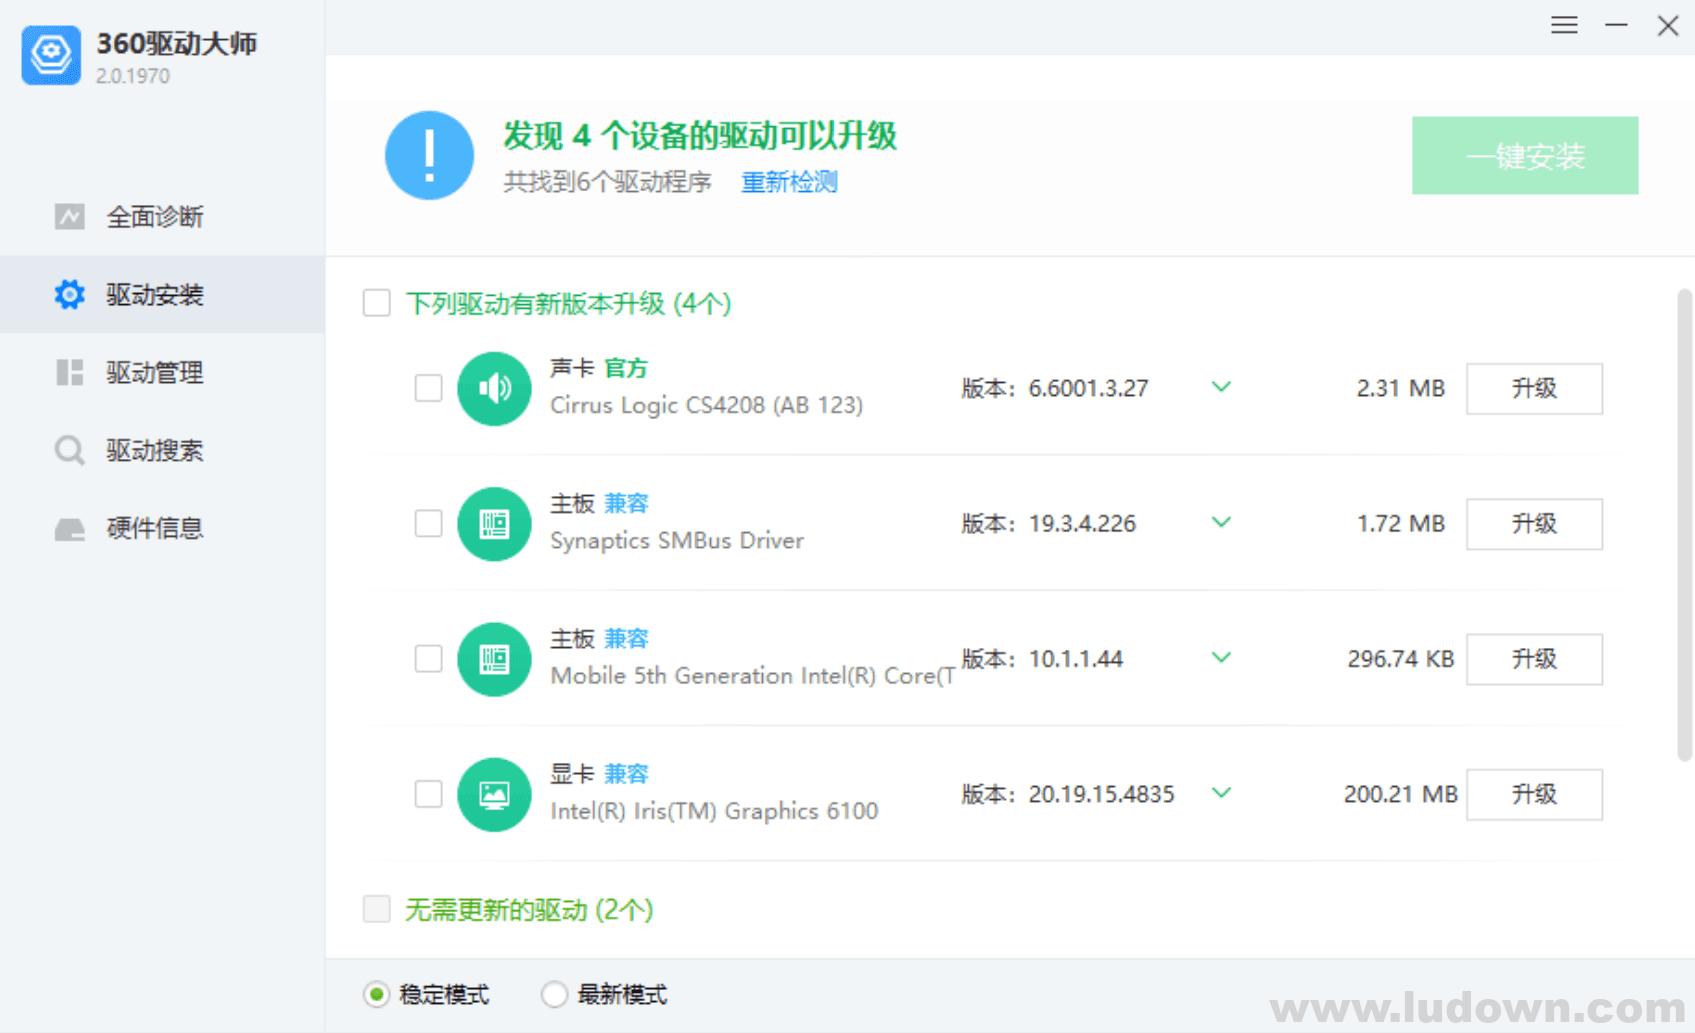Click the 重新检测 link
Screen dimensions: 1695x1033
pyautogui.click(x=789, y=182)
